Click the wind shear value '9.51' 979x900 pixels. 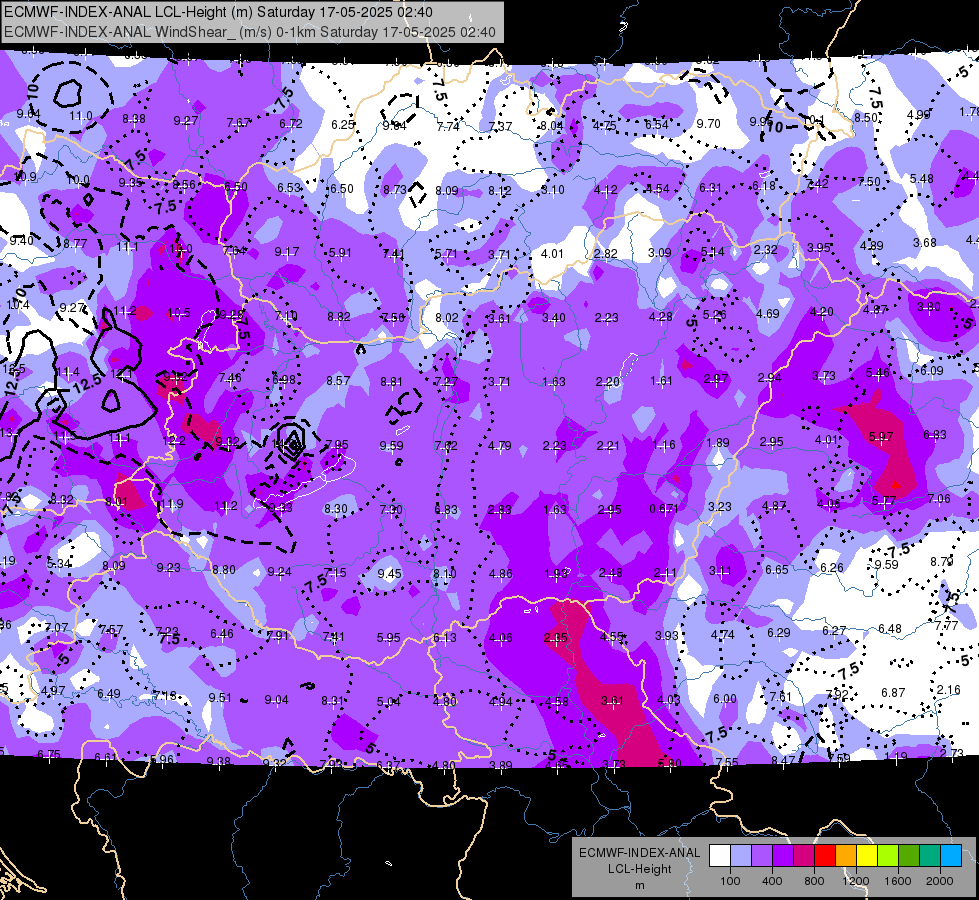coord(220,698)
